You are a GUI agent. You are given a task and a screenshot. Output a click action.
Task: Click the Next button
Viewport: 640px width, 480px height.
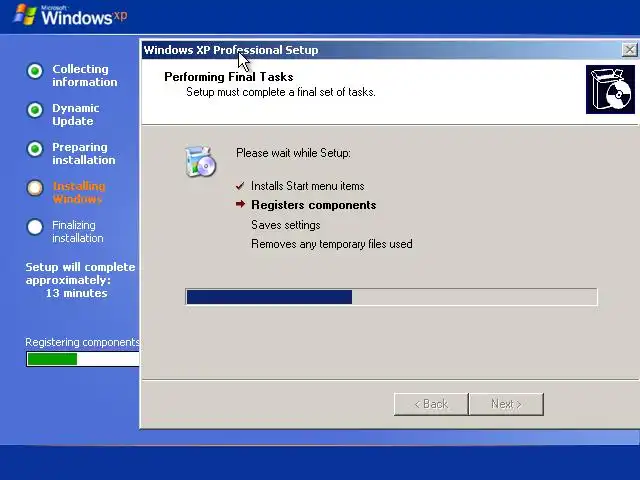coord(506,404)
